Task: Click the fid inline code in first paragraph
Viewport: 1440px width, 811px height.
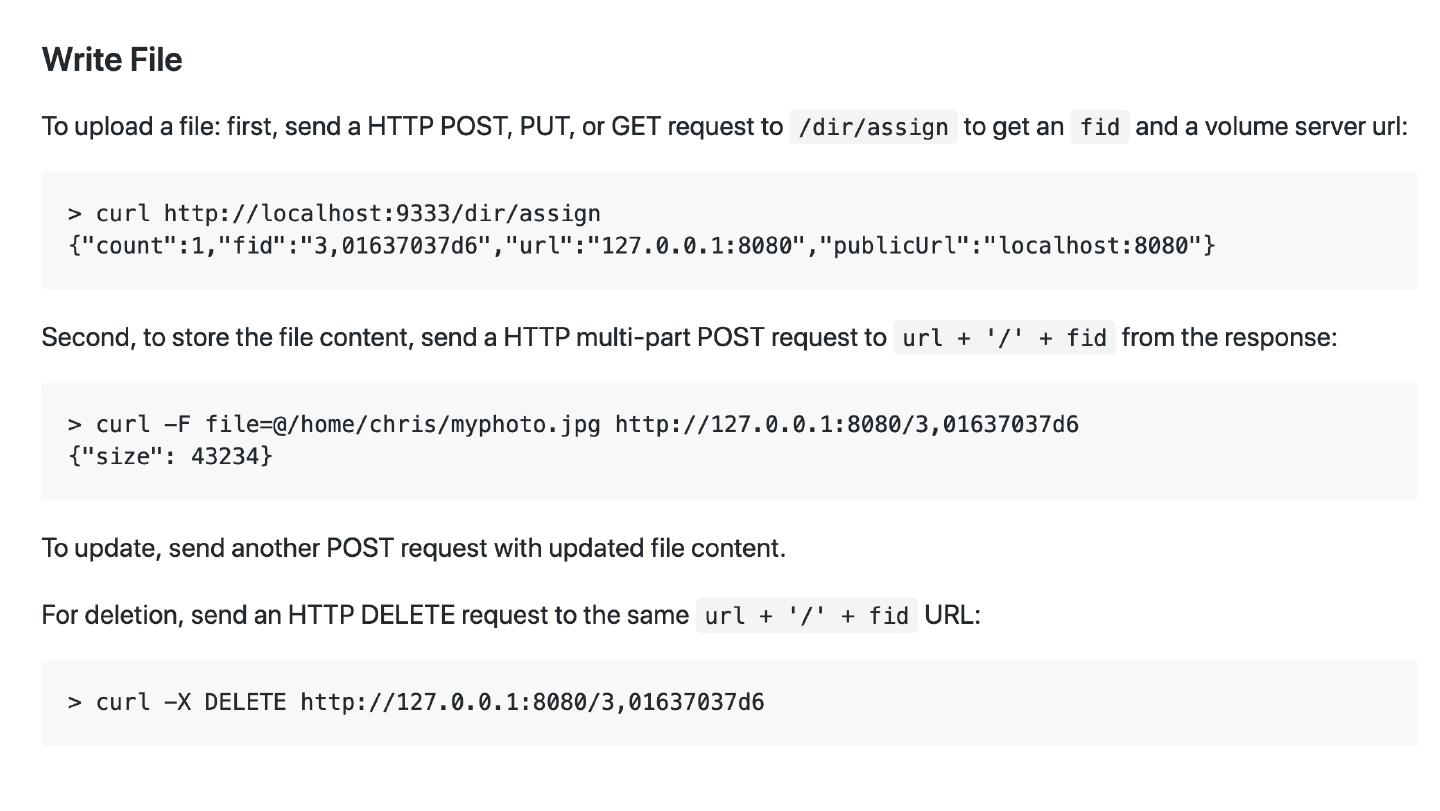Action: (x=1099, y=128)
